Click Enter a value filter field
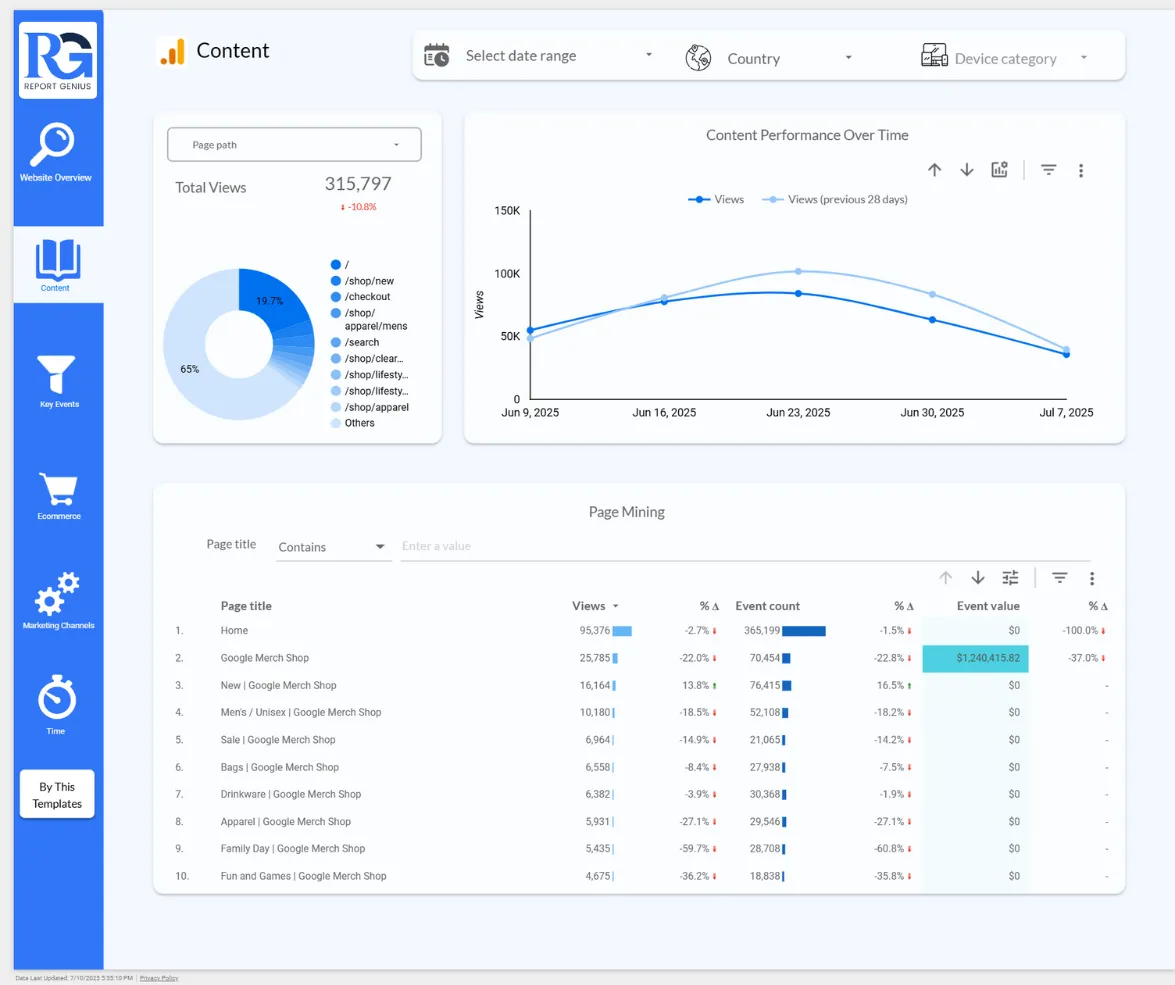Viewport: 1175px width, 985px height. [x=745, y=546]
